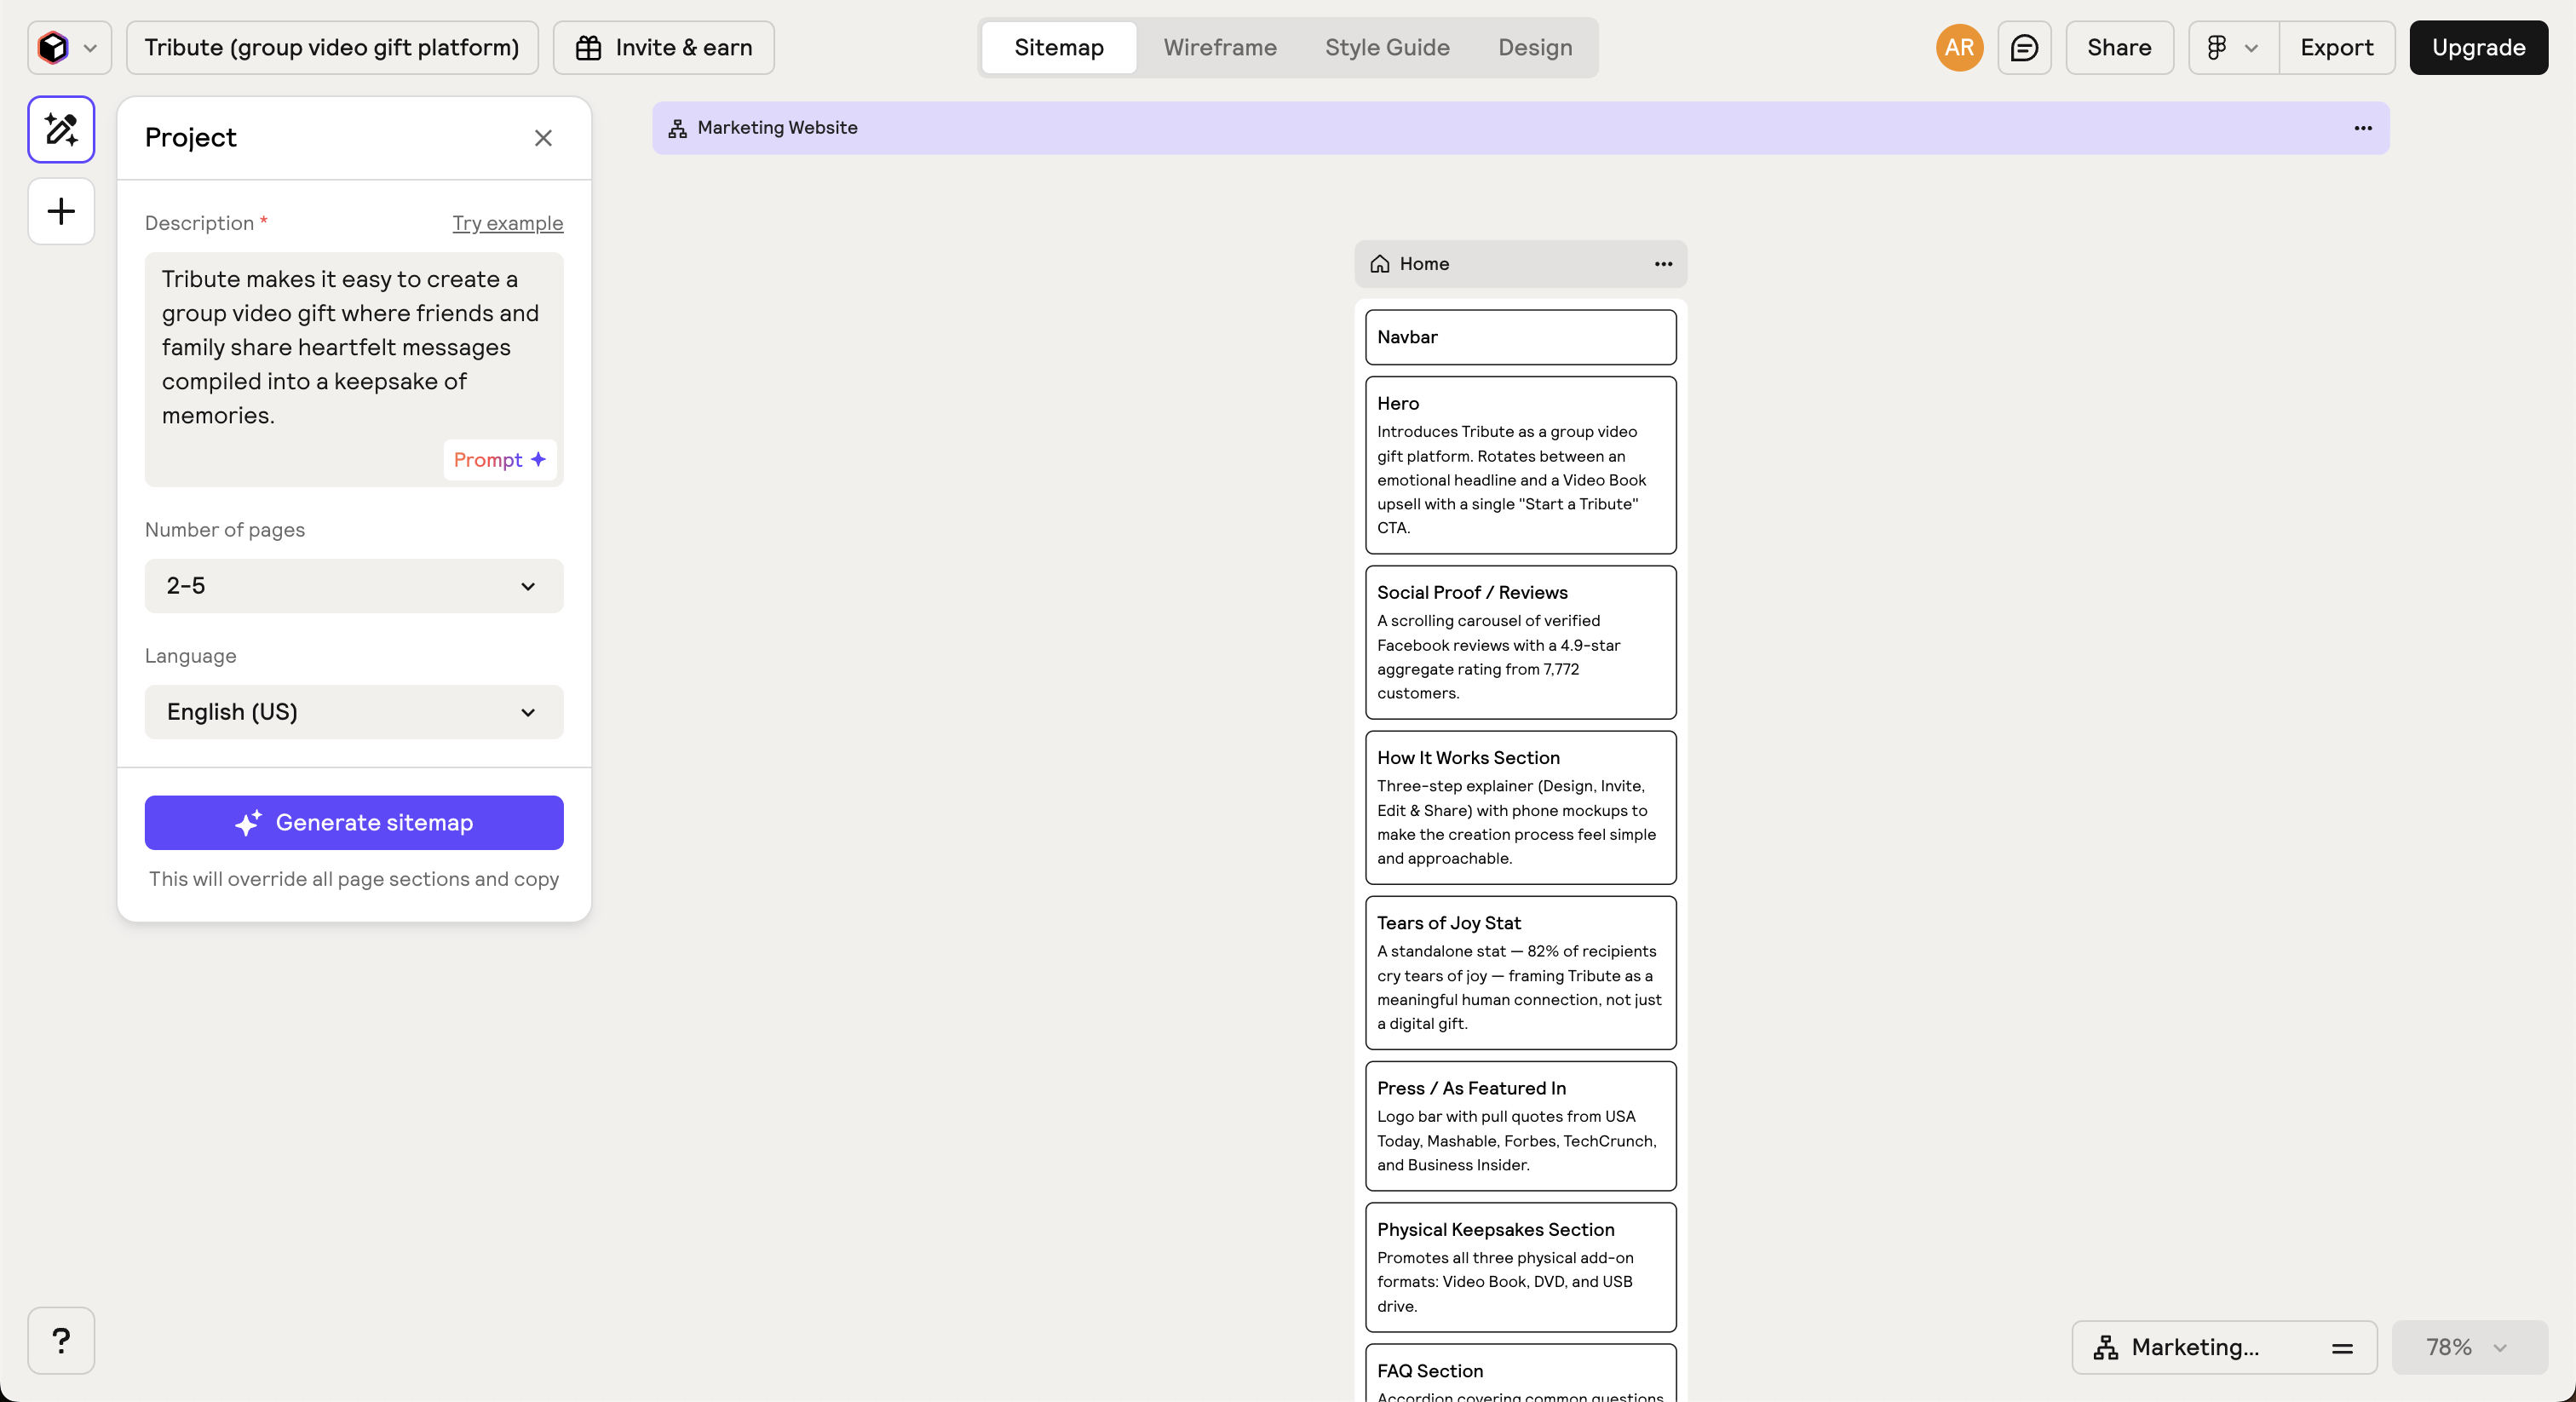This screenshot has height=1402, width=2576.
Task: Open comments via the chat bubble icon
Action: pos(2024,47)
